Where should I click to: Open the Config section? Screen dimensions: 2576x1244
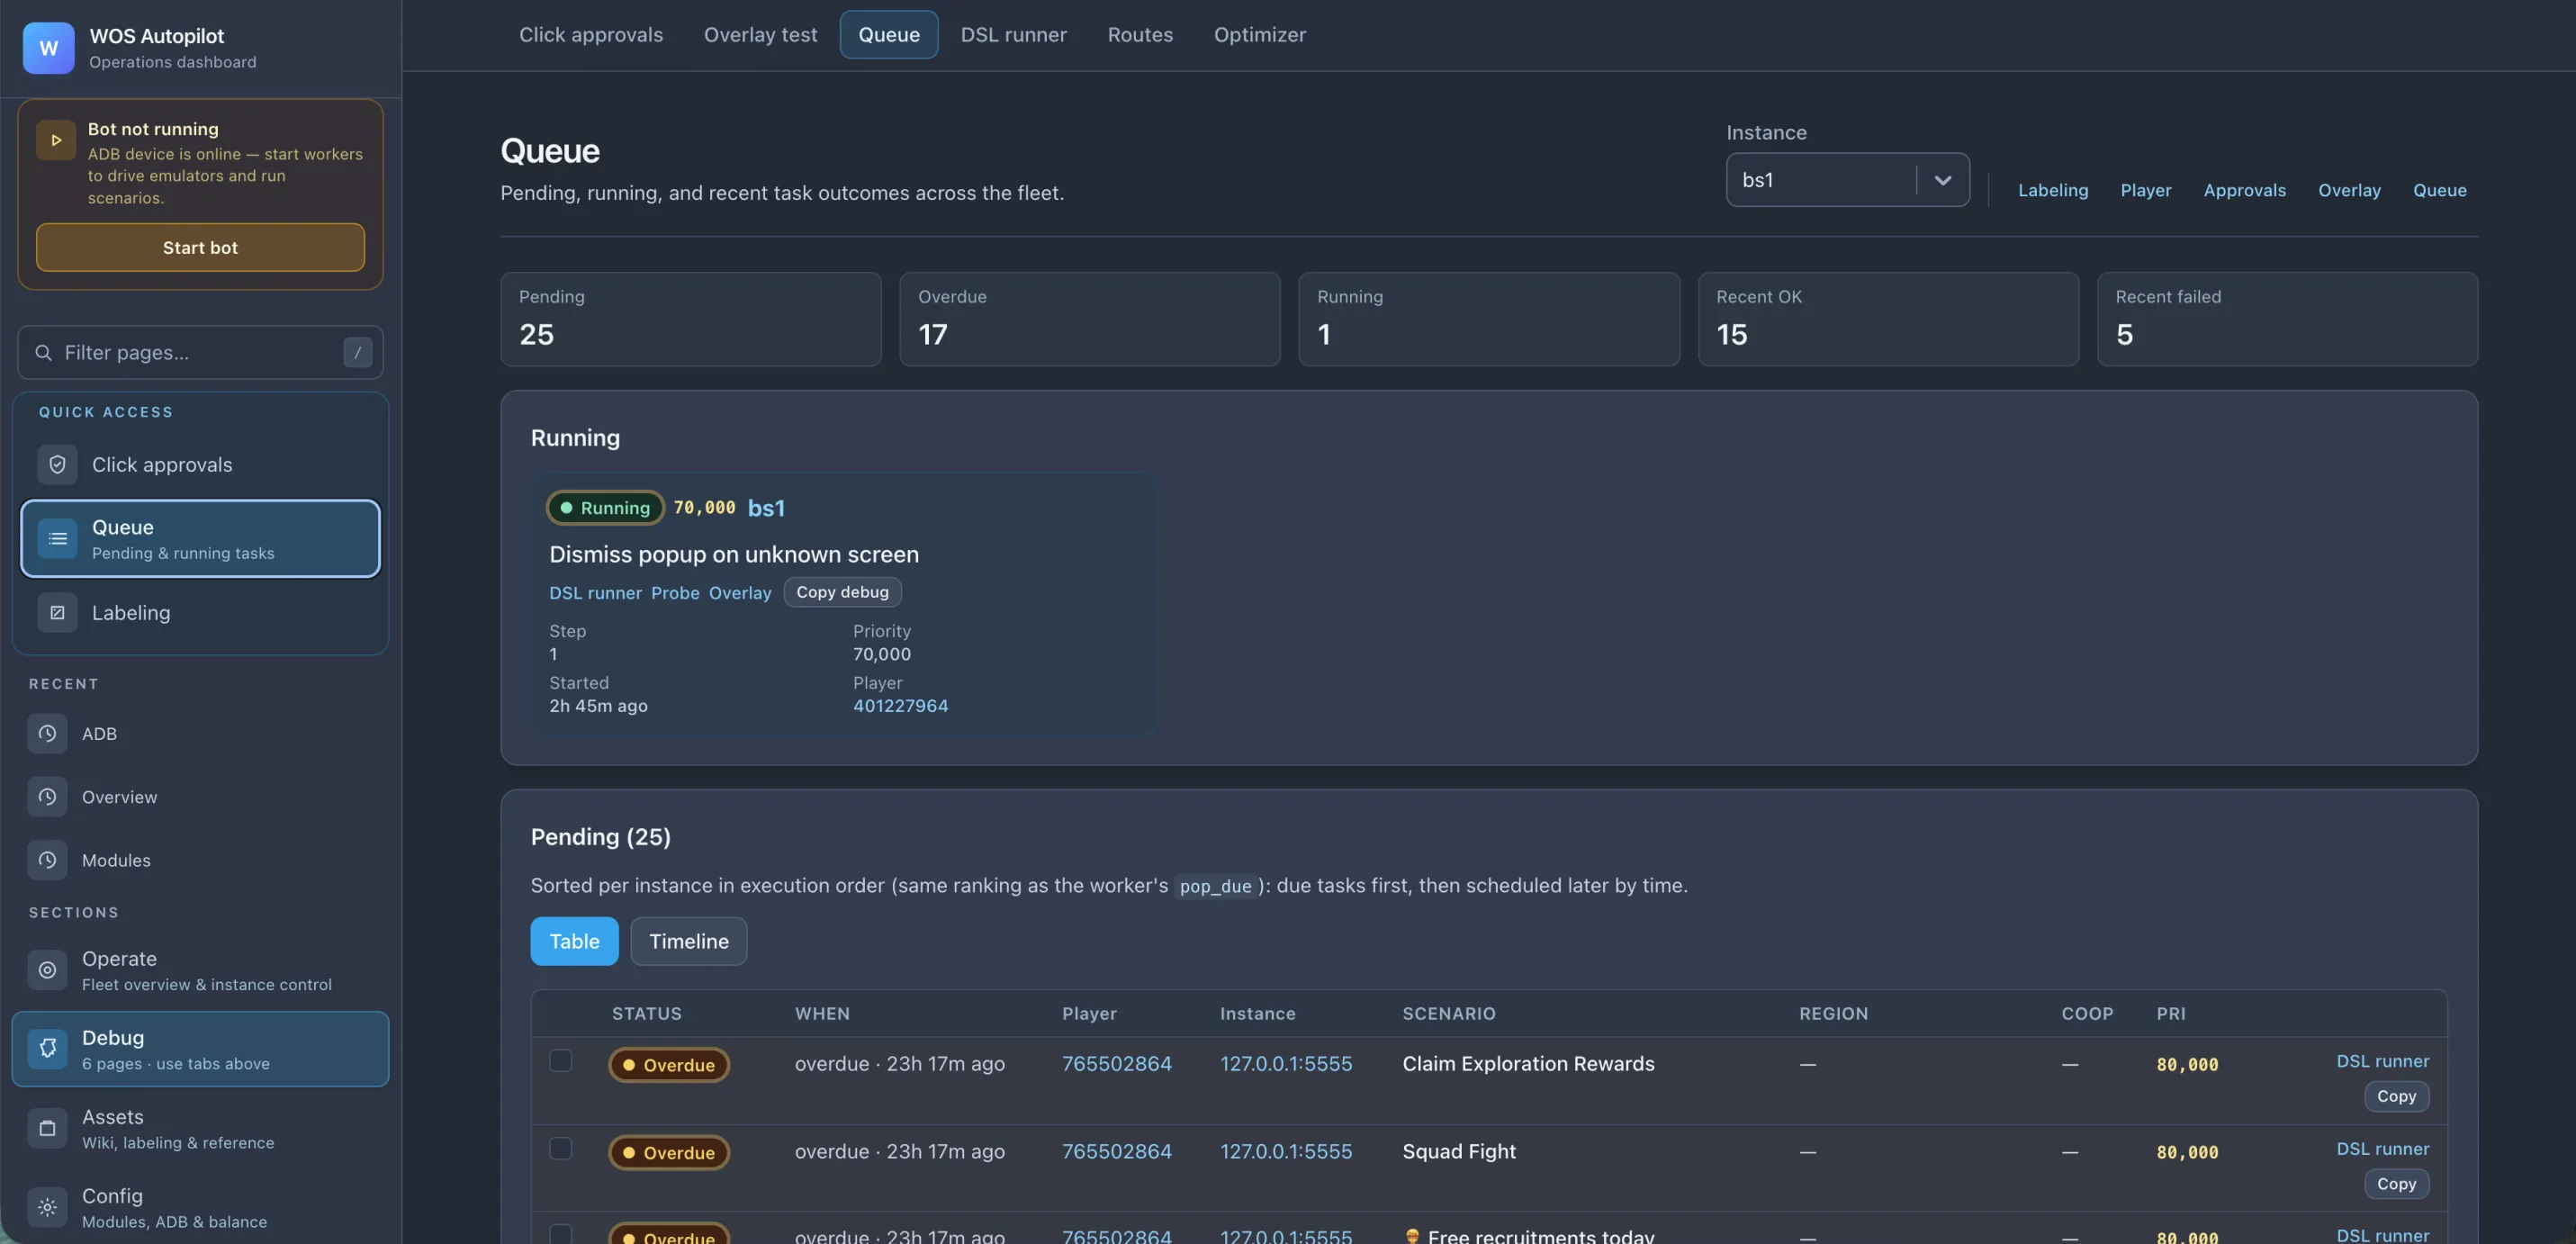point(200,1207)
